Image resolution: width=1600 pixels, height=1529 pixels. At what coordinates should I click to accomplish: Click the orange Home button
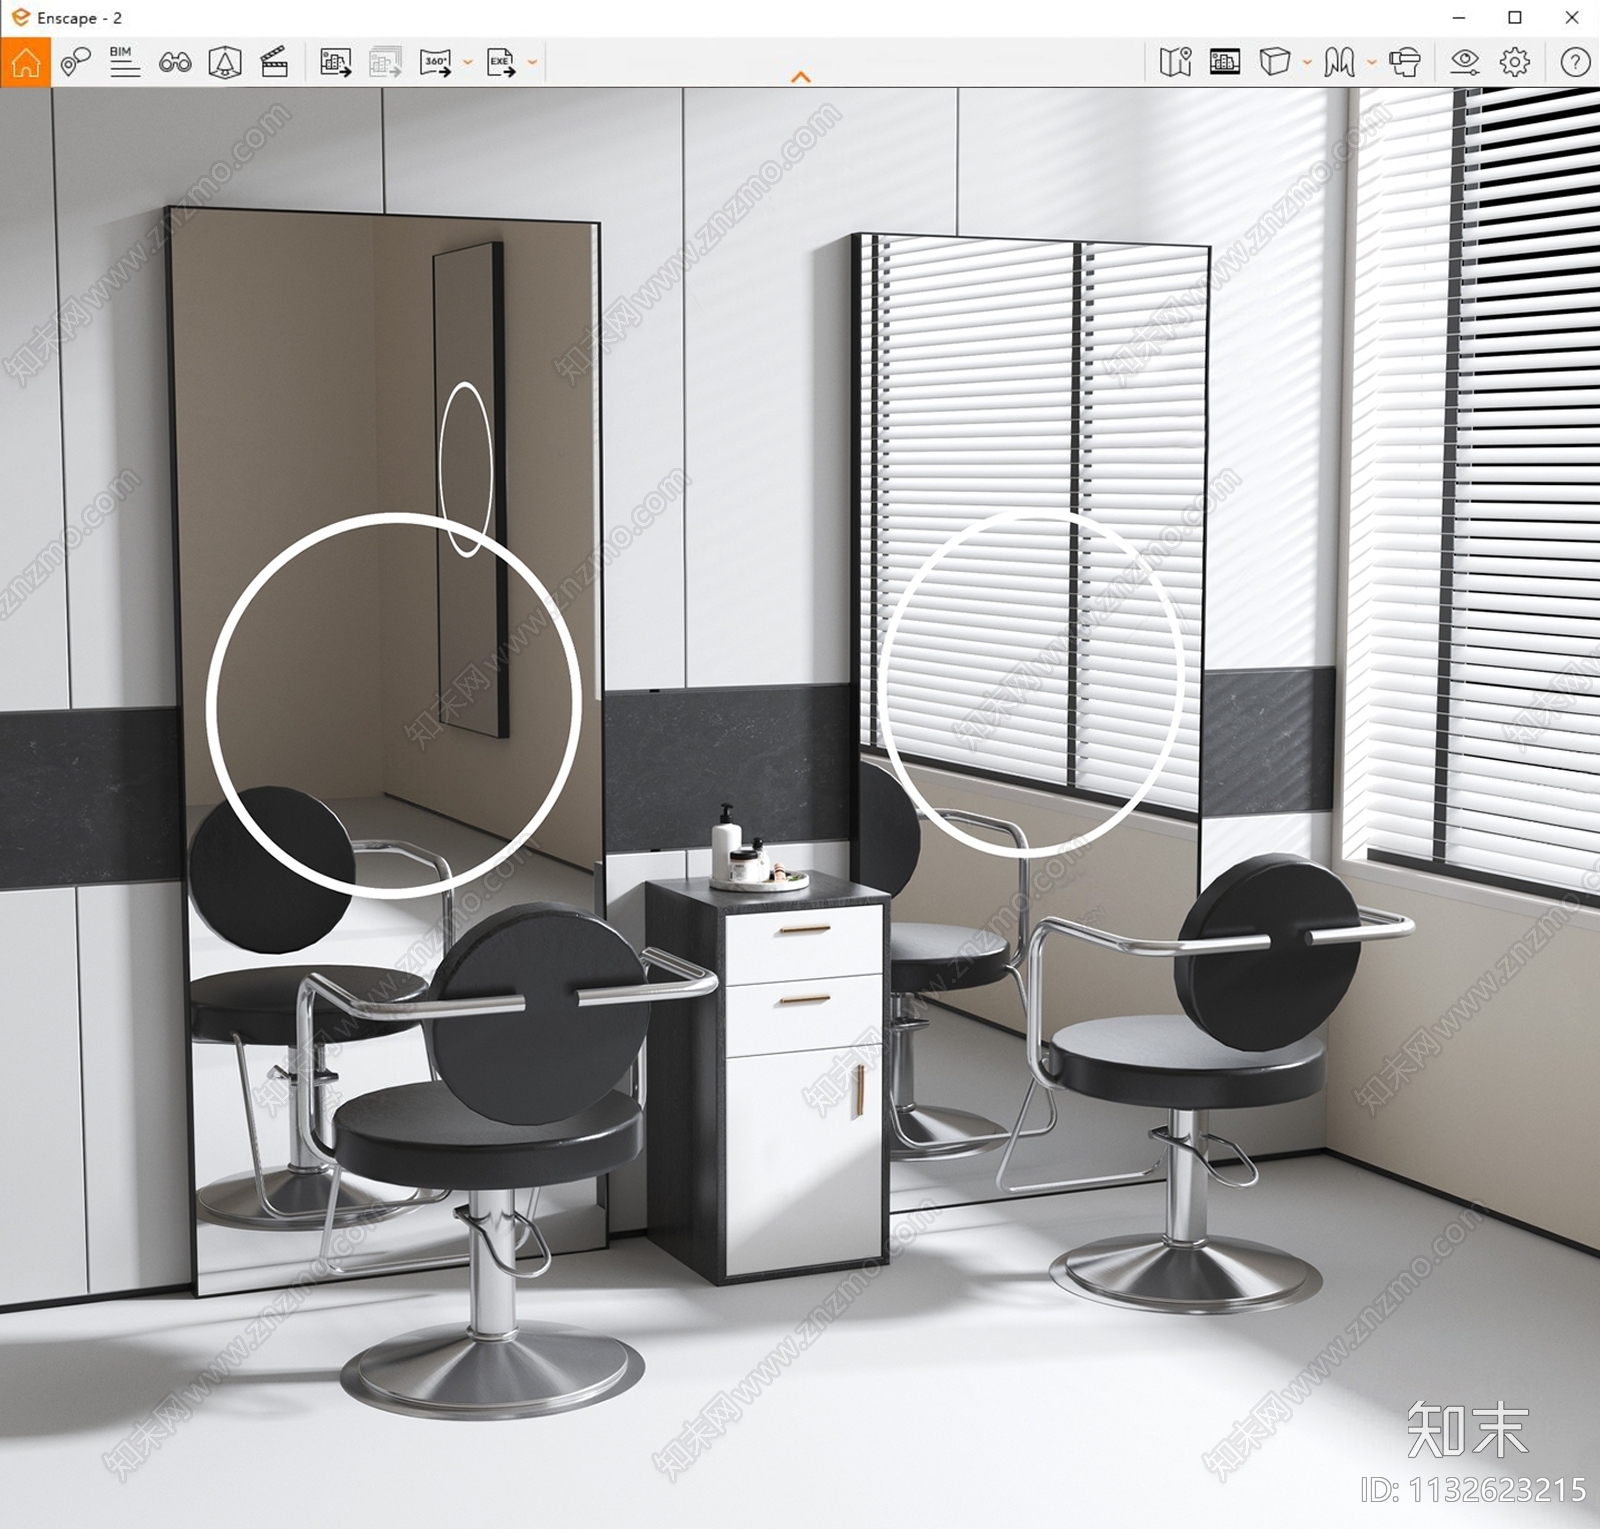click(25, 62)
